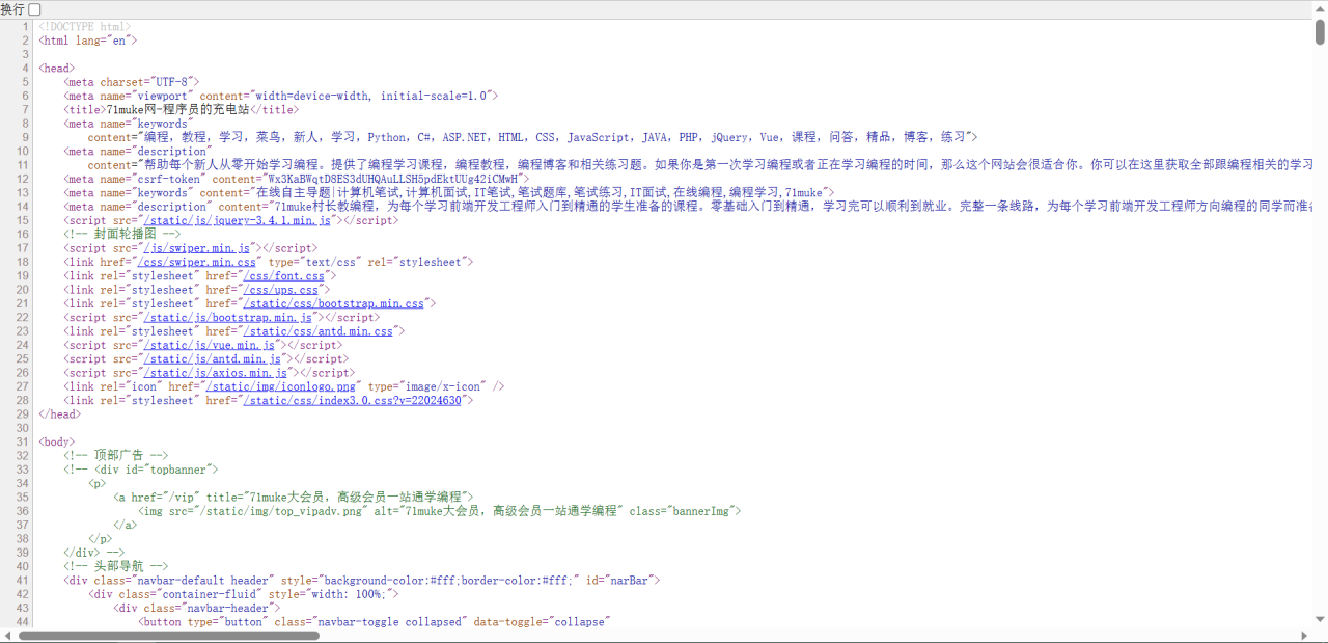Open the /css/ups.css link
This screenshot has width=1328, height=643.
tap(282, 290)
